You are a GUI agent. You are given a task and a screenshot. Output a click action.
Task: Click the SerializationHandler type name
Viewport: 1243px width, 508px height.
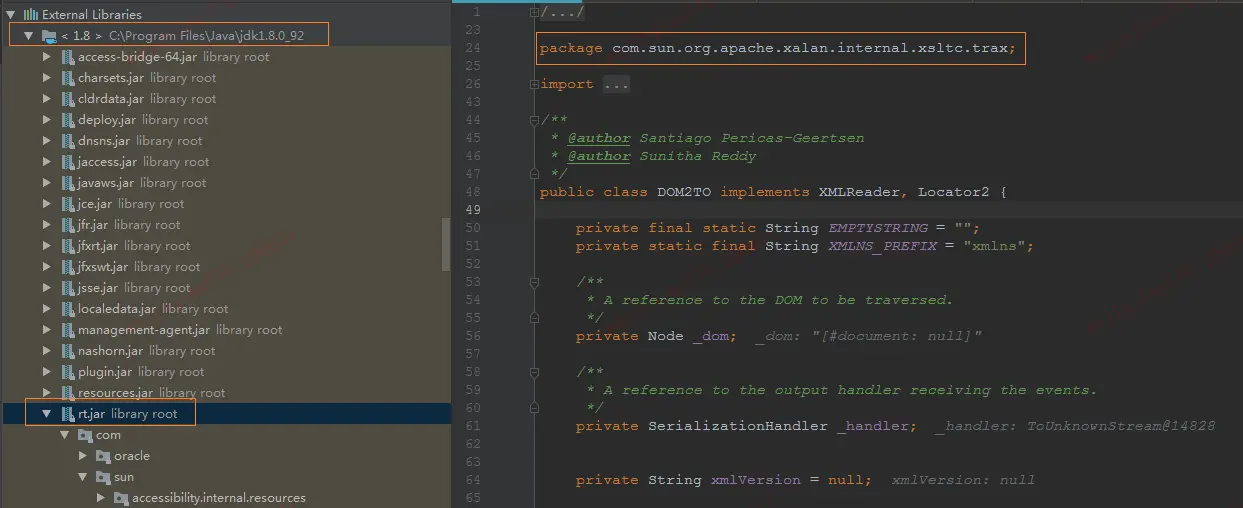(738, 426)
